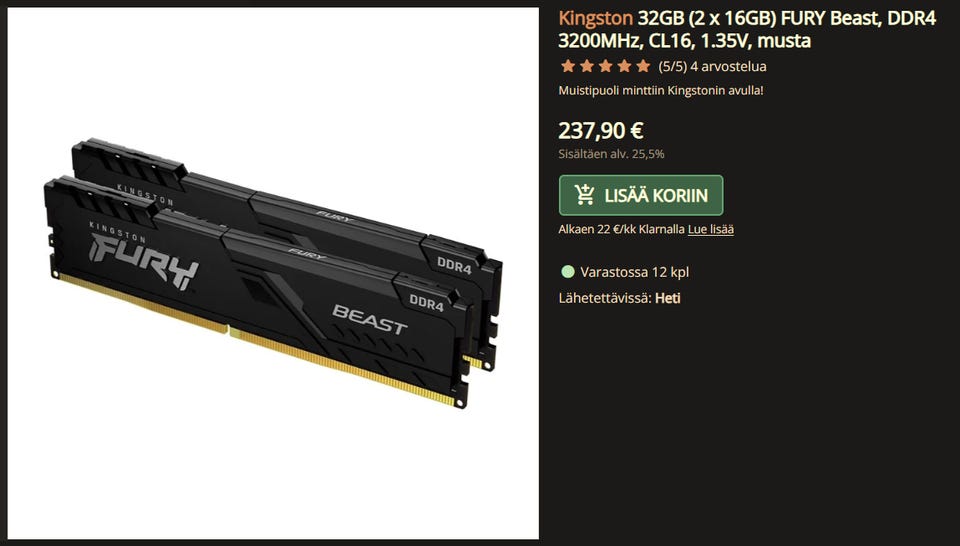The width and height of the screenshot is (960, 546).
Task: Open the 4 arvostelua reviews text
Action: [728, 66]
